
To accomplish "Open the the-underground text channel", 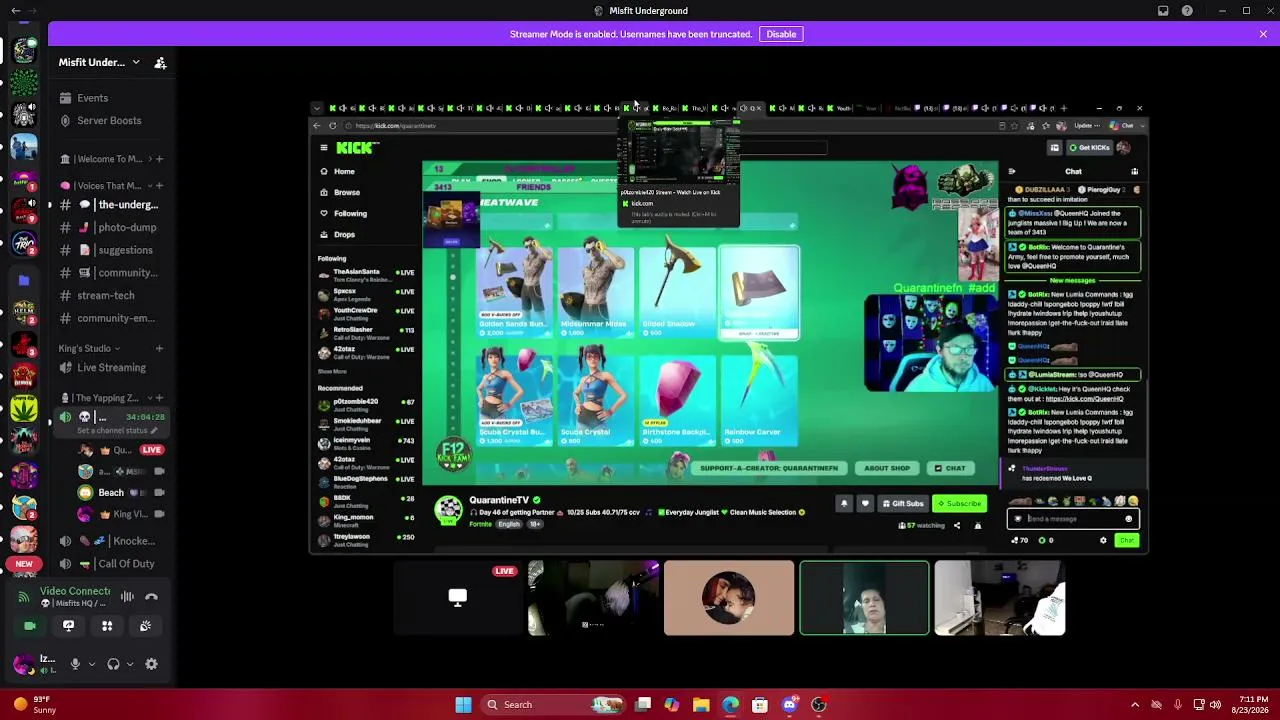I will [113, 205].
